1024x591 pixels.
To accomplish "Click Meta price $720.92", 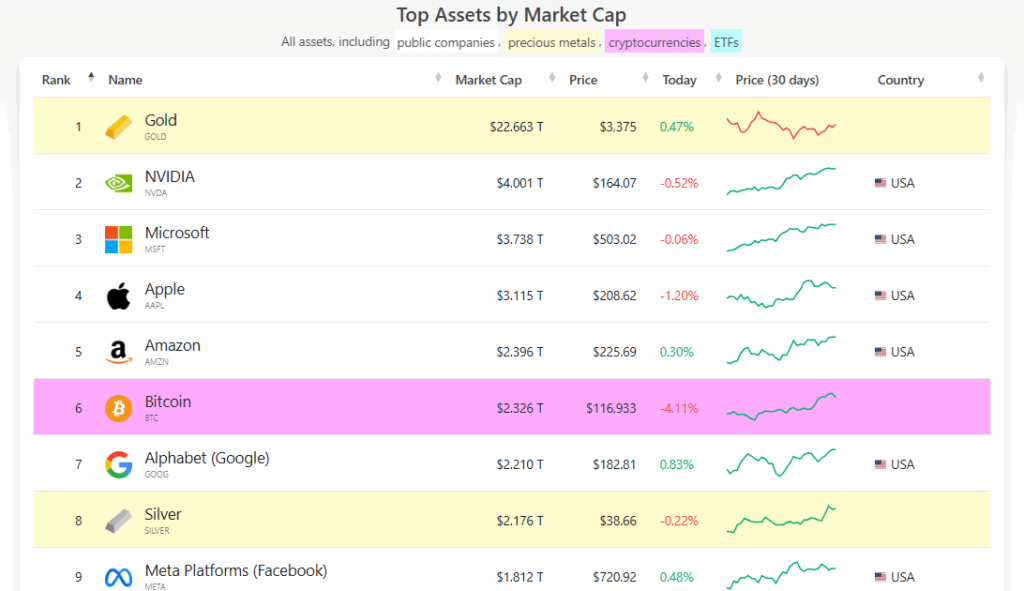I will pyautogui.click(x=615, y=577).
